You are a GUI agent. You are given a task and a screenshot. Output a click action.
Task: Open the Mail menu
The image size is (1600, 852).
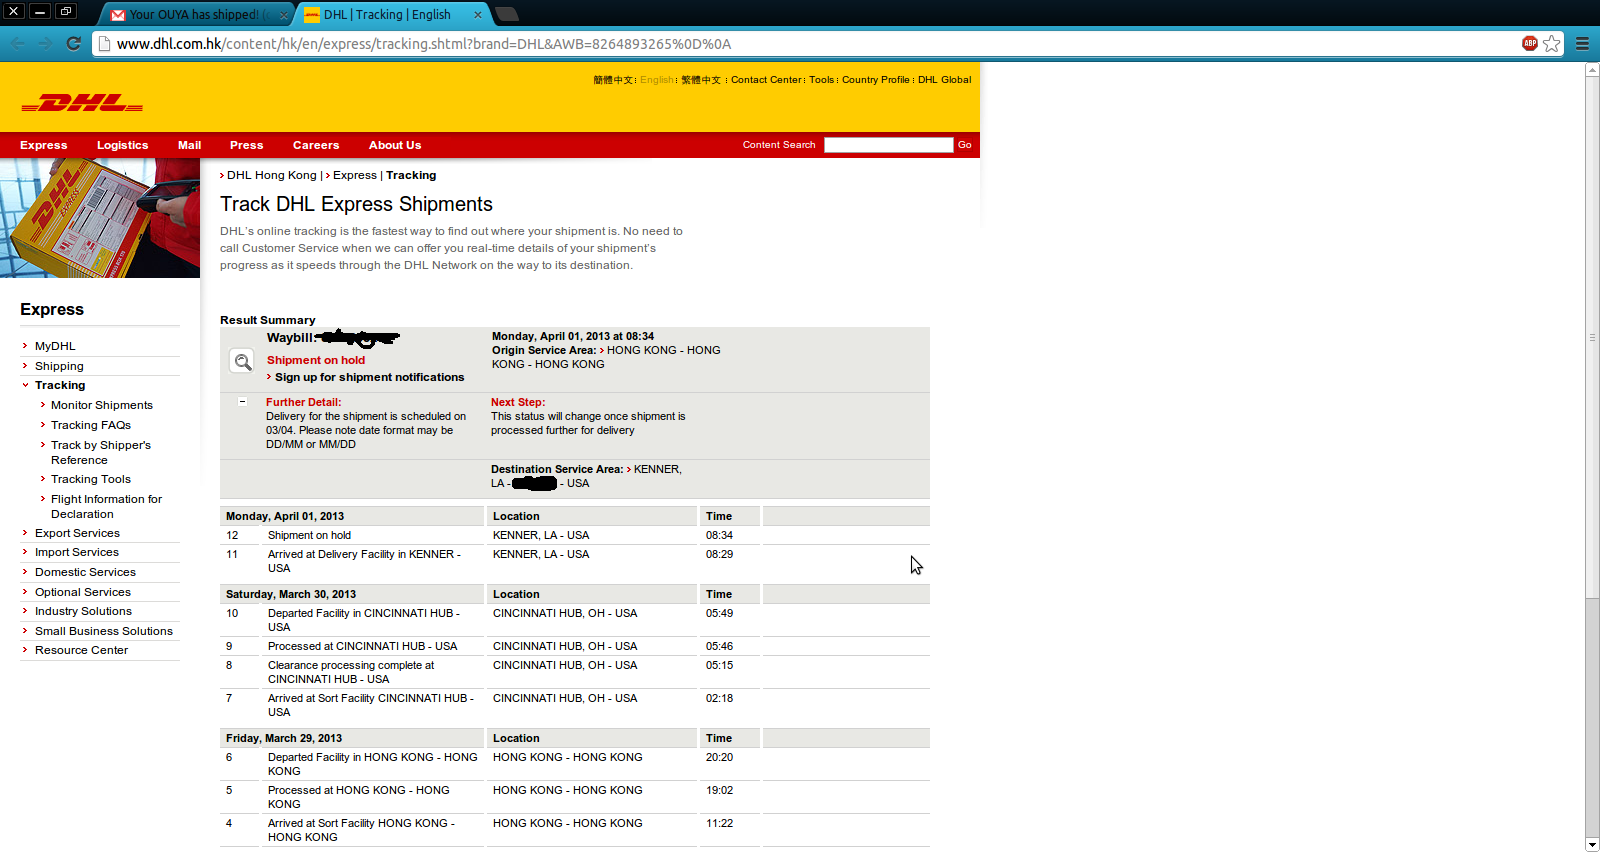pos(189,145)
